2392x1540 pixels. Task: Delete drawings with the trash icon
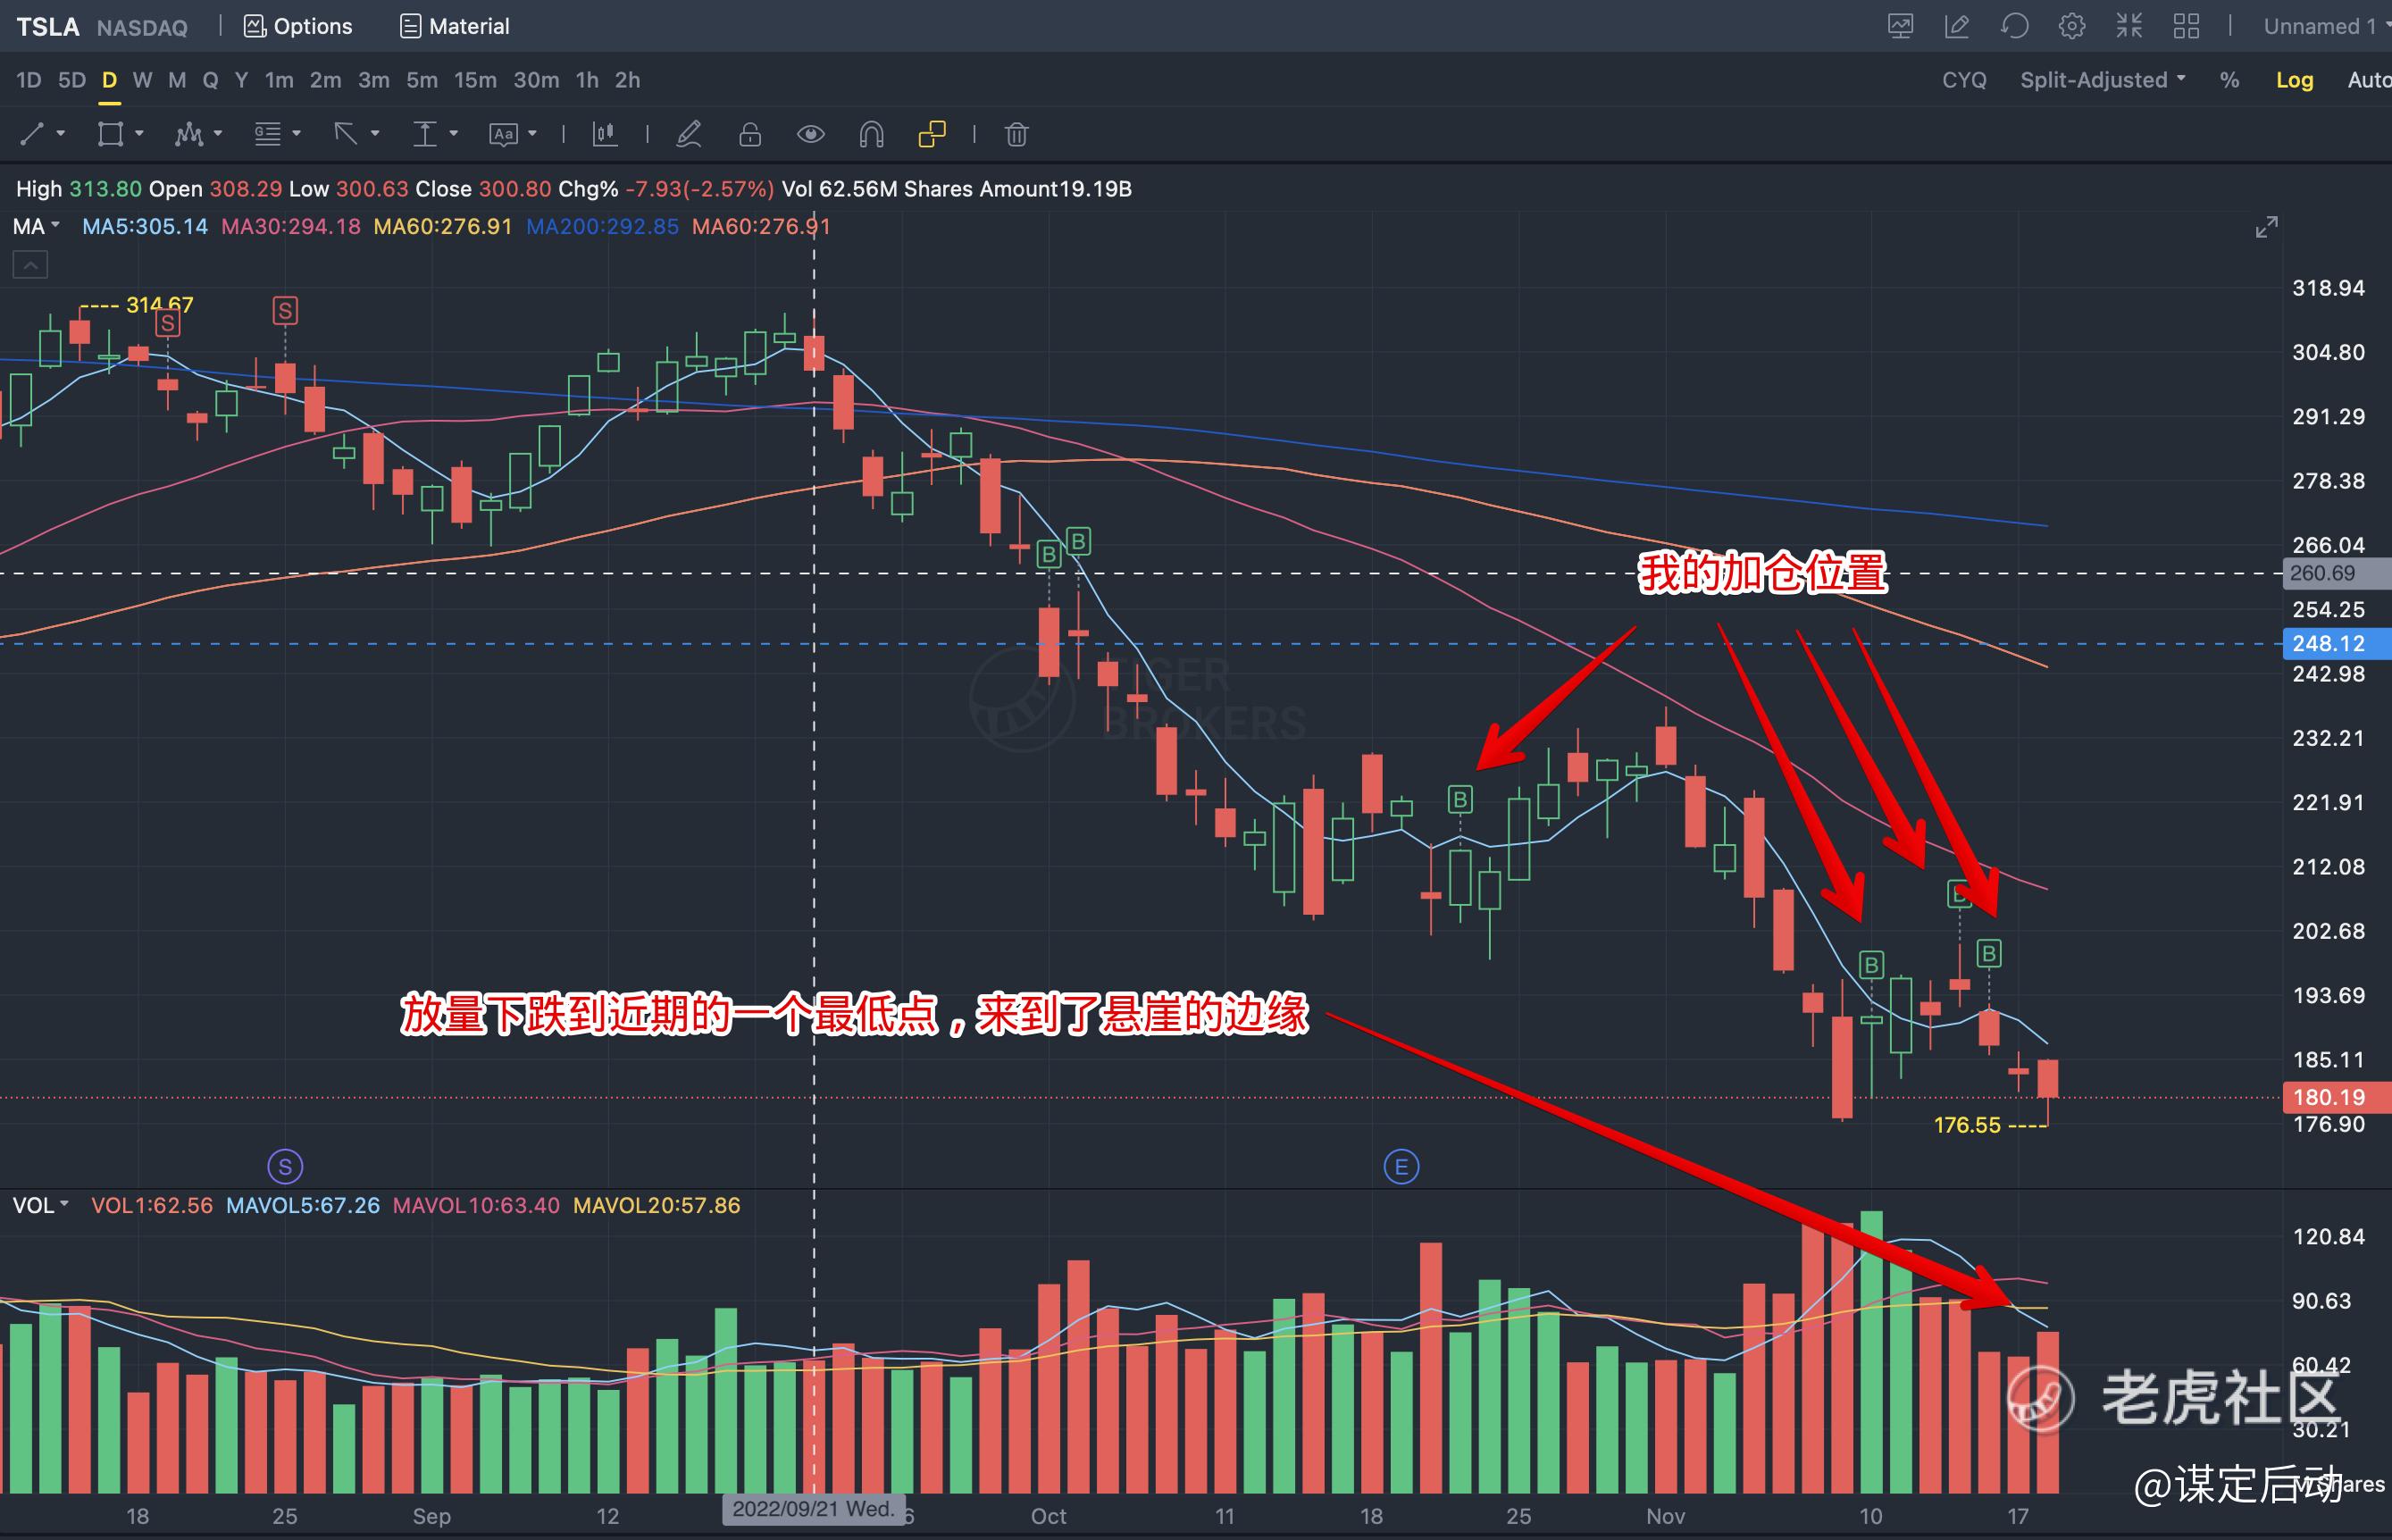coord(1016,134)
